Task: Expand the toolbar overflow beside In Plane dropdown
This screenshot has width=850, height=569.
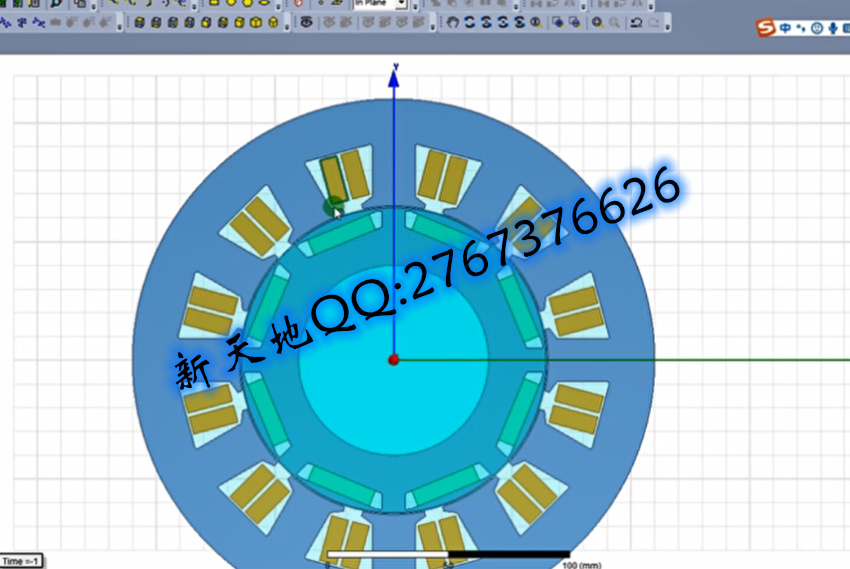Action: point(415,5)
